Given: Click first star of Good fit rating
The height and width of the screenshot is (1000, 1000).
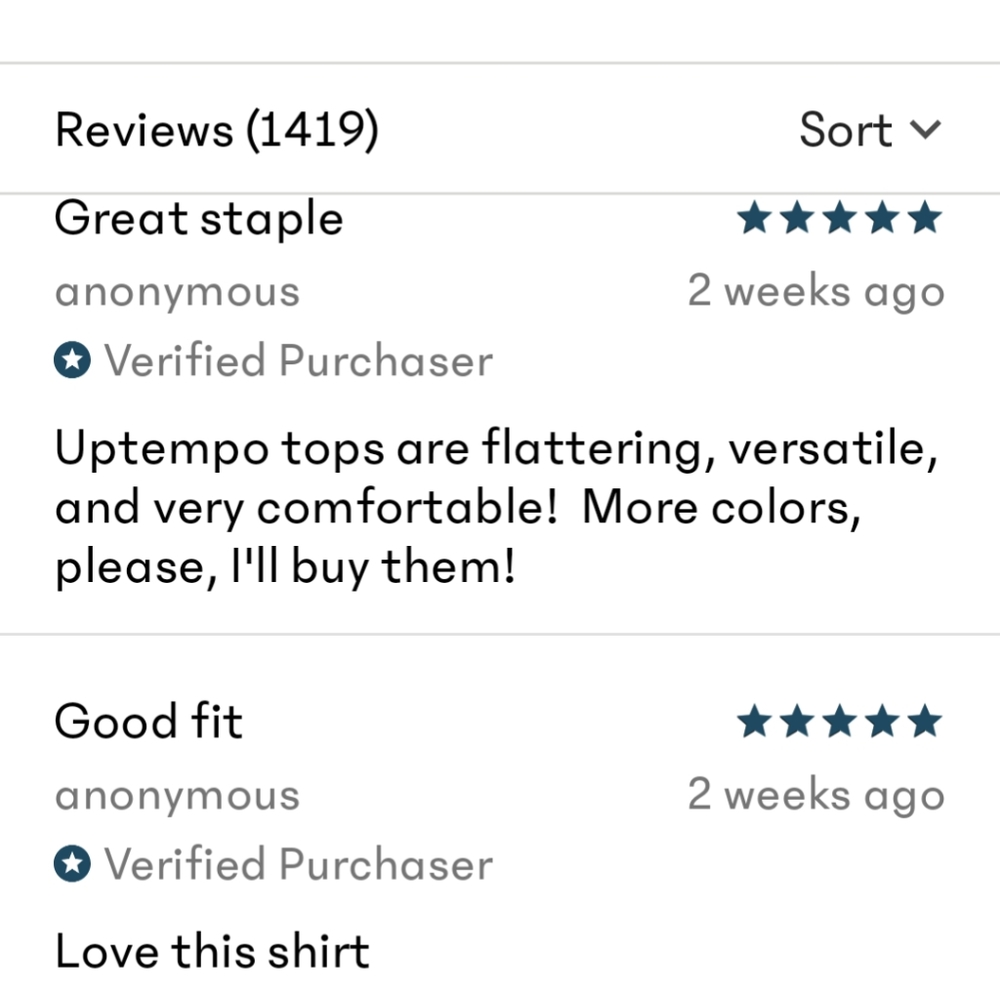Looking at the screenshot, I should click(755, 720).
